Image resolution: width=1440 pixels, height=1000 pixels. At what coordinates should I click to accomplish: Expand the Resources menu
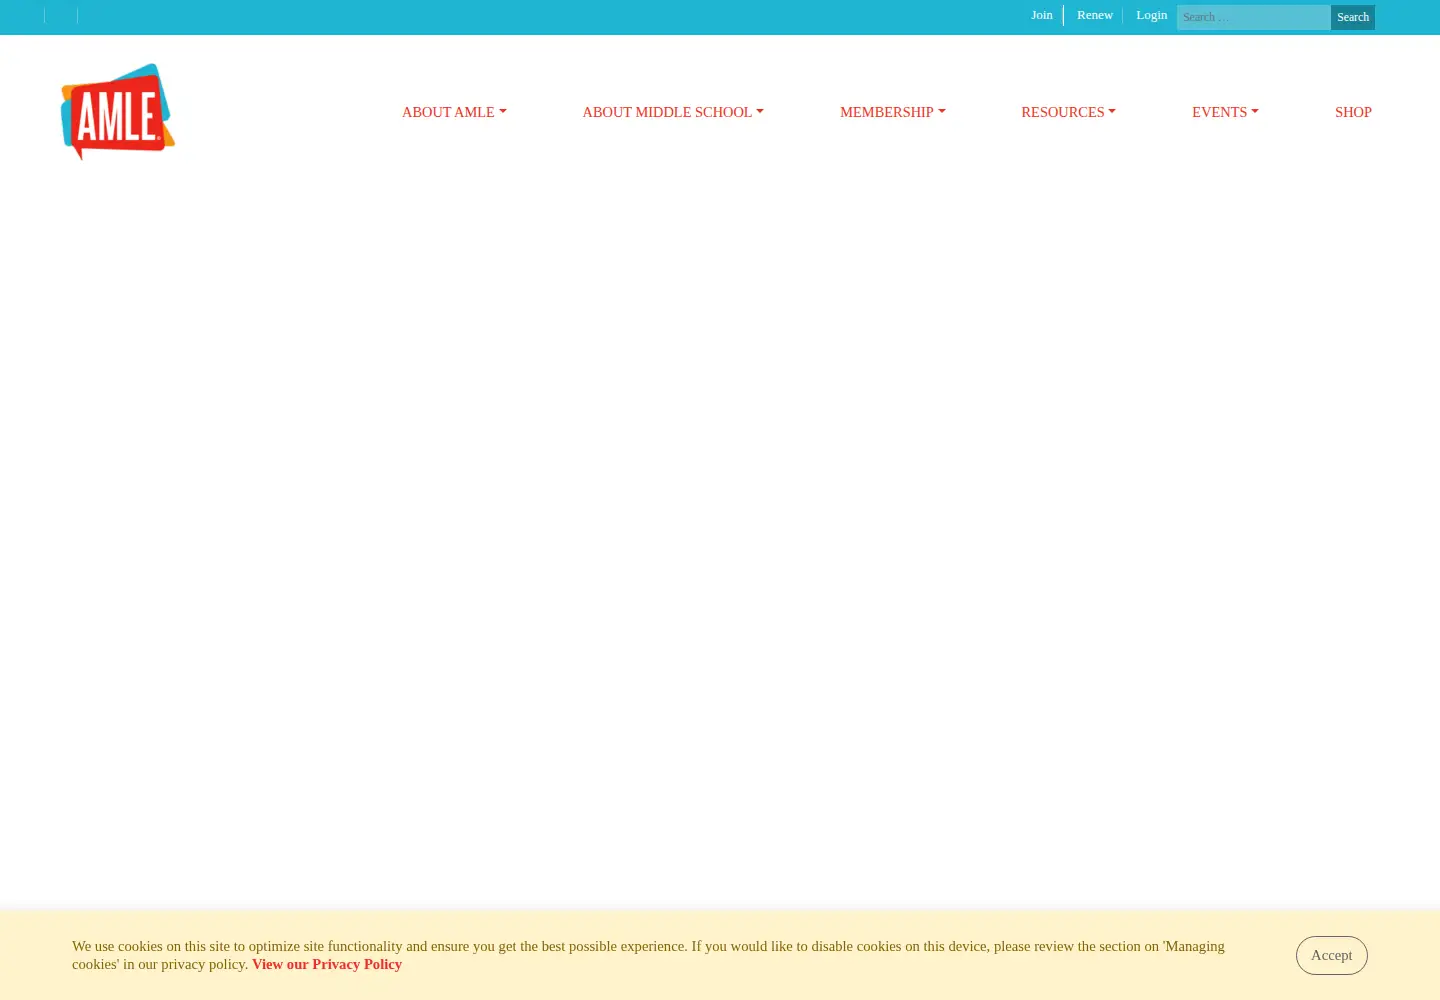point(1068,112)
